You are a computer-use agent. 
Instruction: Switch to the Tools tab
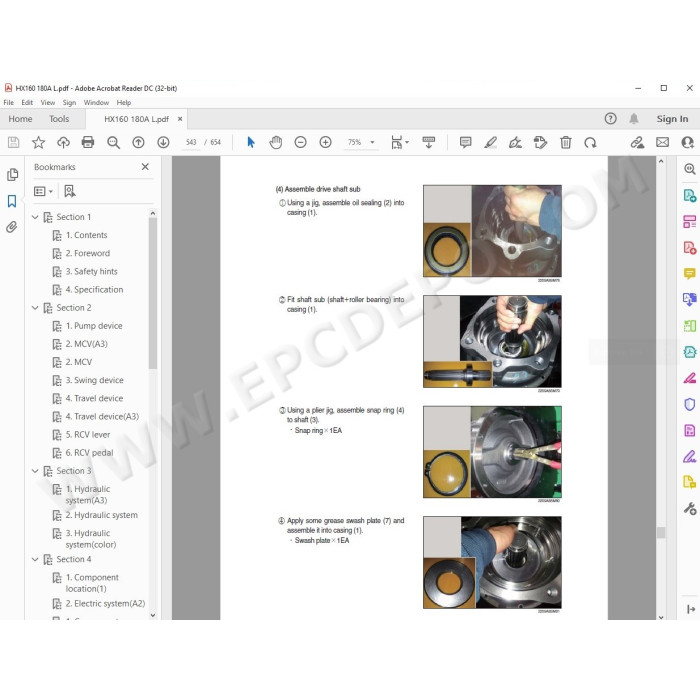point(59,119)
